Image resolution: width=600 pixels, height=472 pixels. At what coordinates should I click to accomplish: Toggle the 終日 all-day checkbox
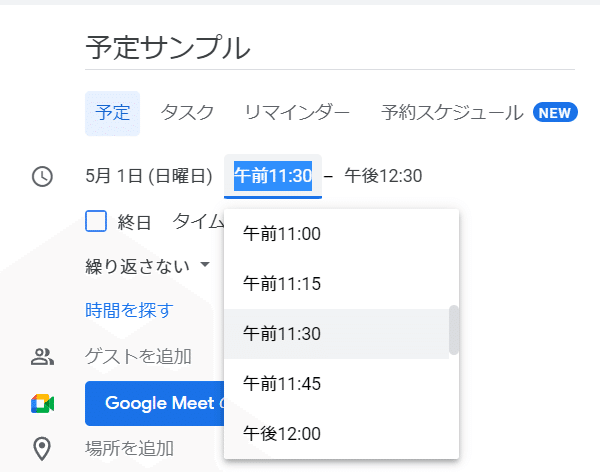click(x=96, y=221)
